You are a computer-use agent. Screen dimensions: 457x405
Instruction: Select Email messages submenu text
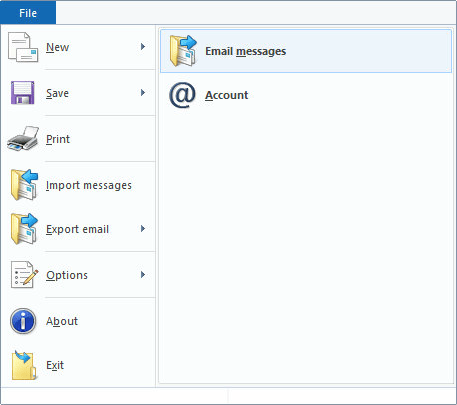[246, 51]
